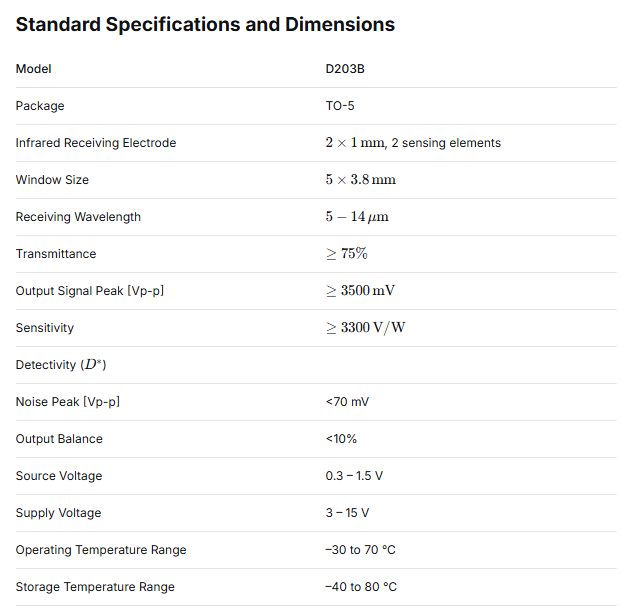Screen dimensions: 620x606
Task: Click the Receiving Wavelength label
Action: [78, 217]
